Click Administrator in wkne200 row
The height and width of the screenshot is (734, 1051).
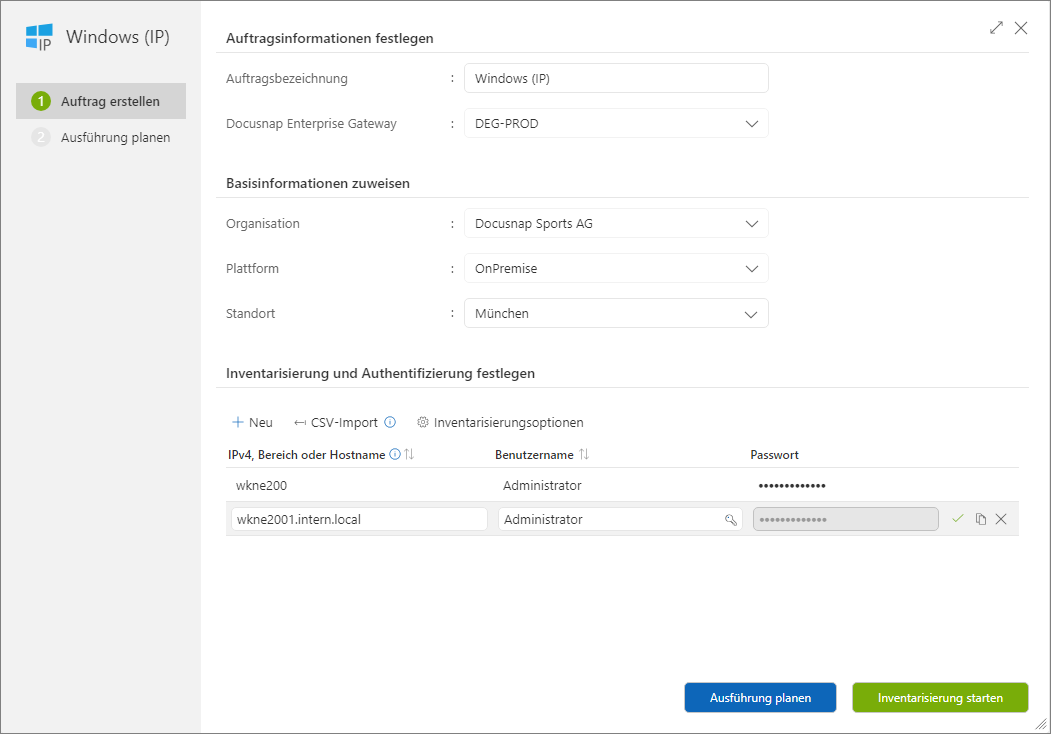[x=542, y=485]
